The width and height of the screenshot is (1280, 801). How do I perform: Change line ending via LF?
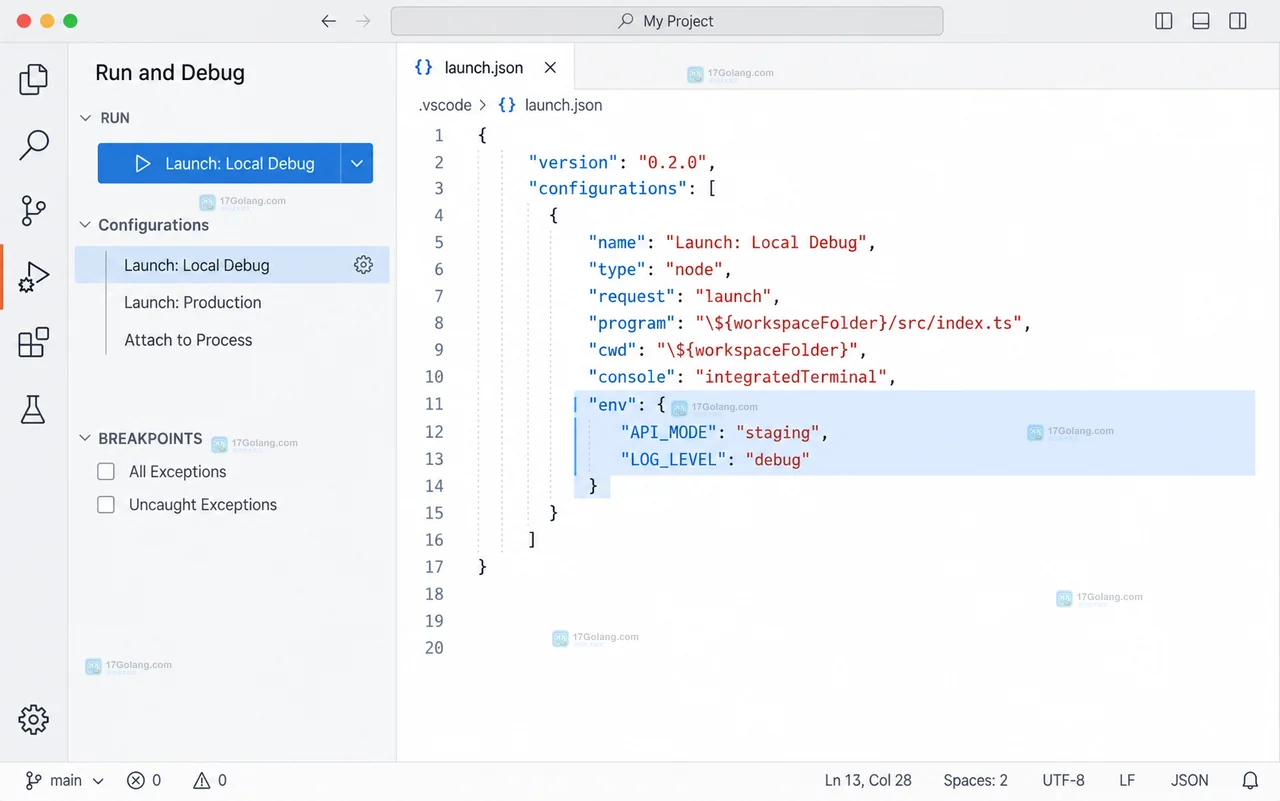(1127, 780)
